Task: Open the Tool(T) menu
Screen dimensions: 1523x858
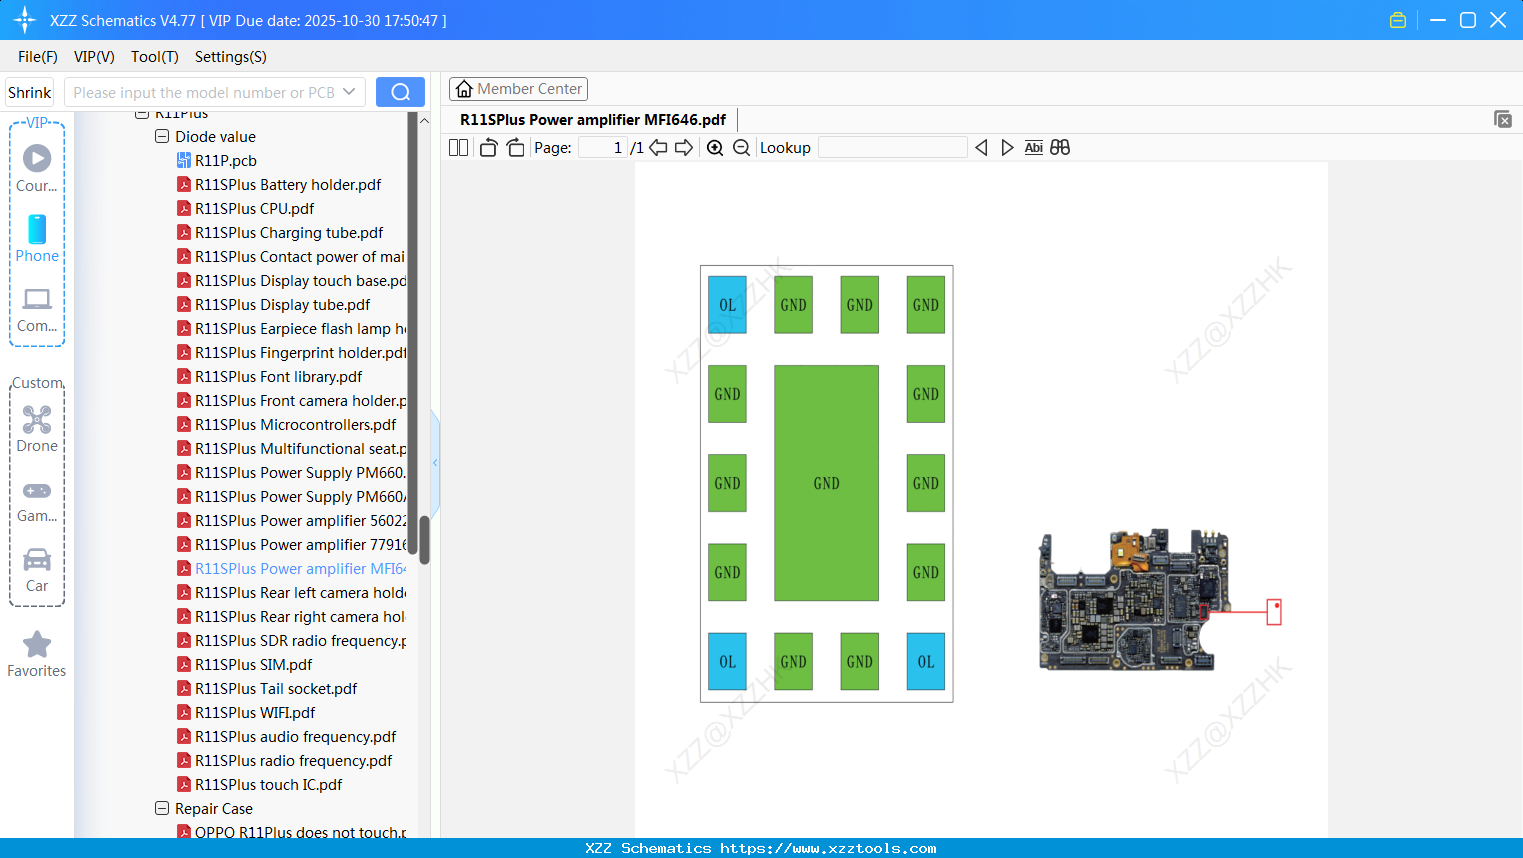Action: [x=154, y=57]
